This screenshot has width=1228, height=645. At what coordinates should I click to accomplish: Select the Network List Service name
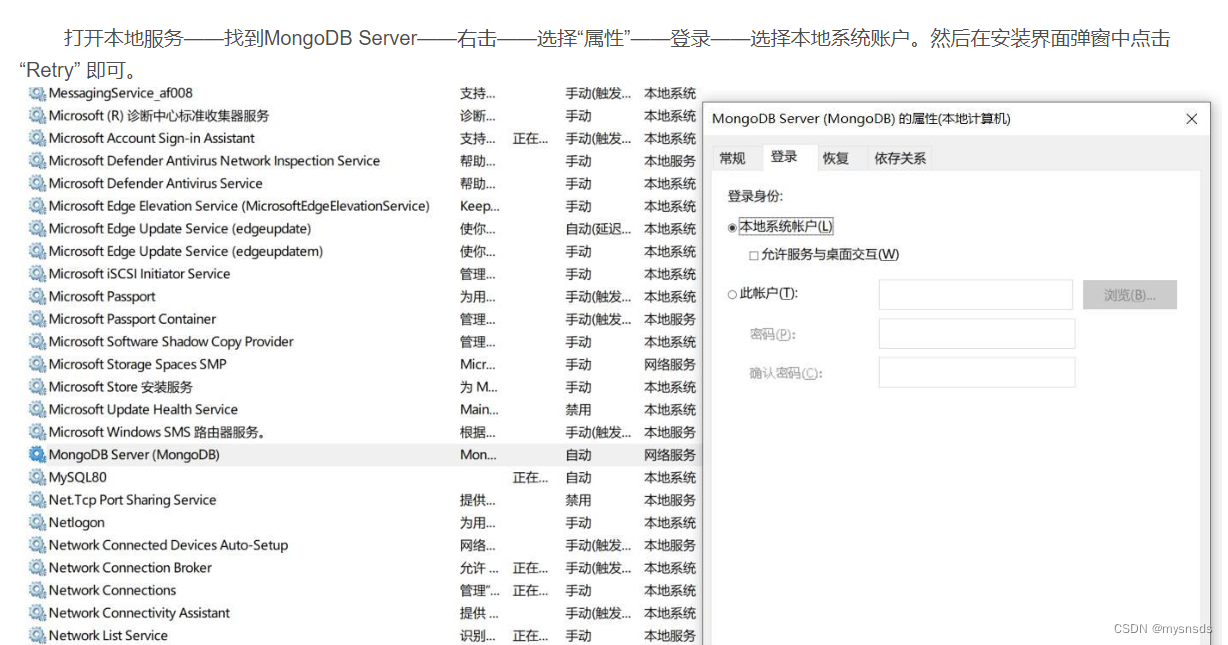tap(108, 635)
